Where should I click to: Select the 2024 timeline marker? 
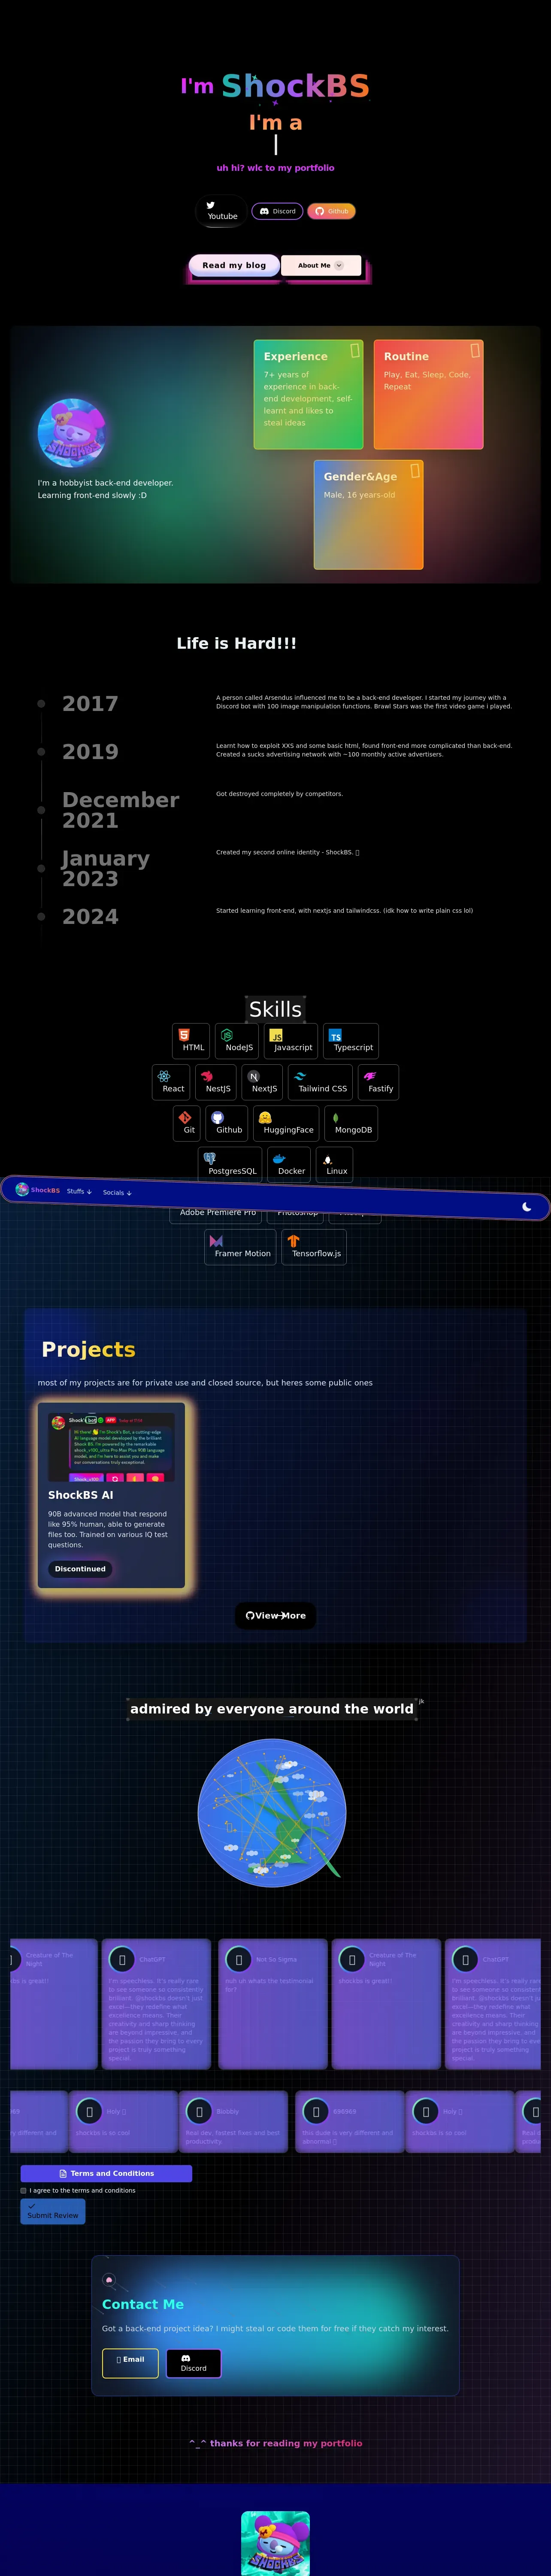(41, 917)
